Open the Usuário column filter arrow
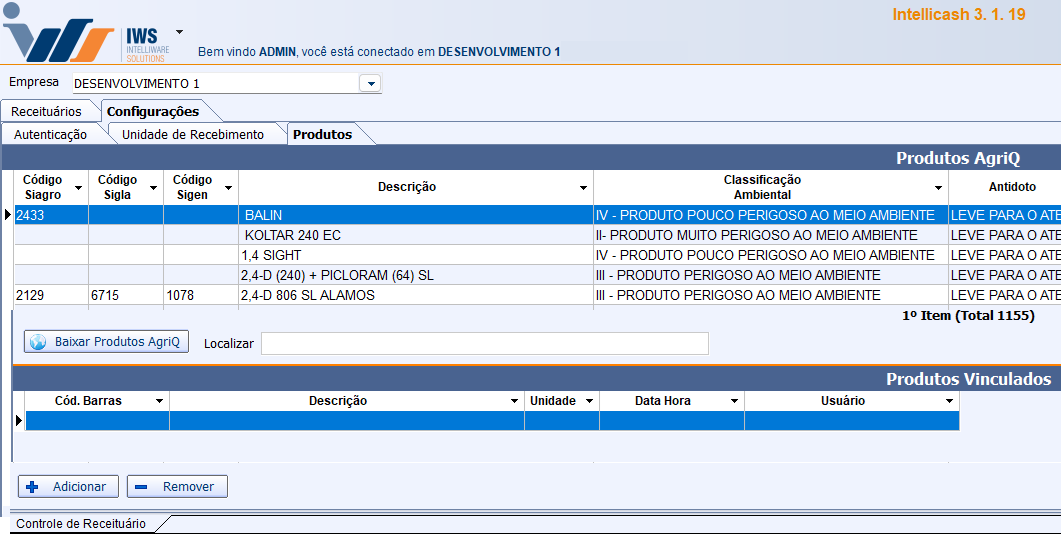 pos(949,401)
